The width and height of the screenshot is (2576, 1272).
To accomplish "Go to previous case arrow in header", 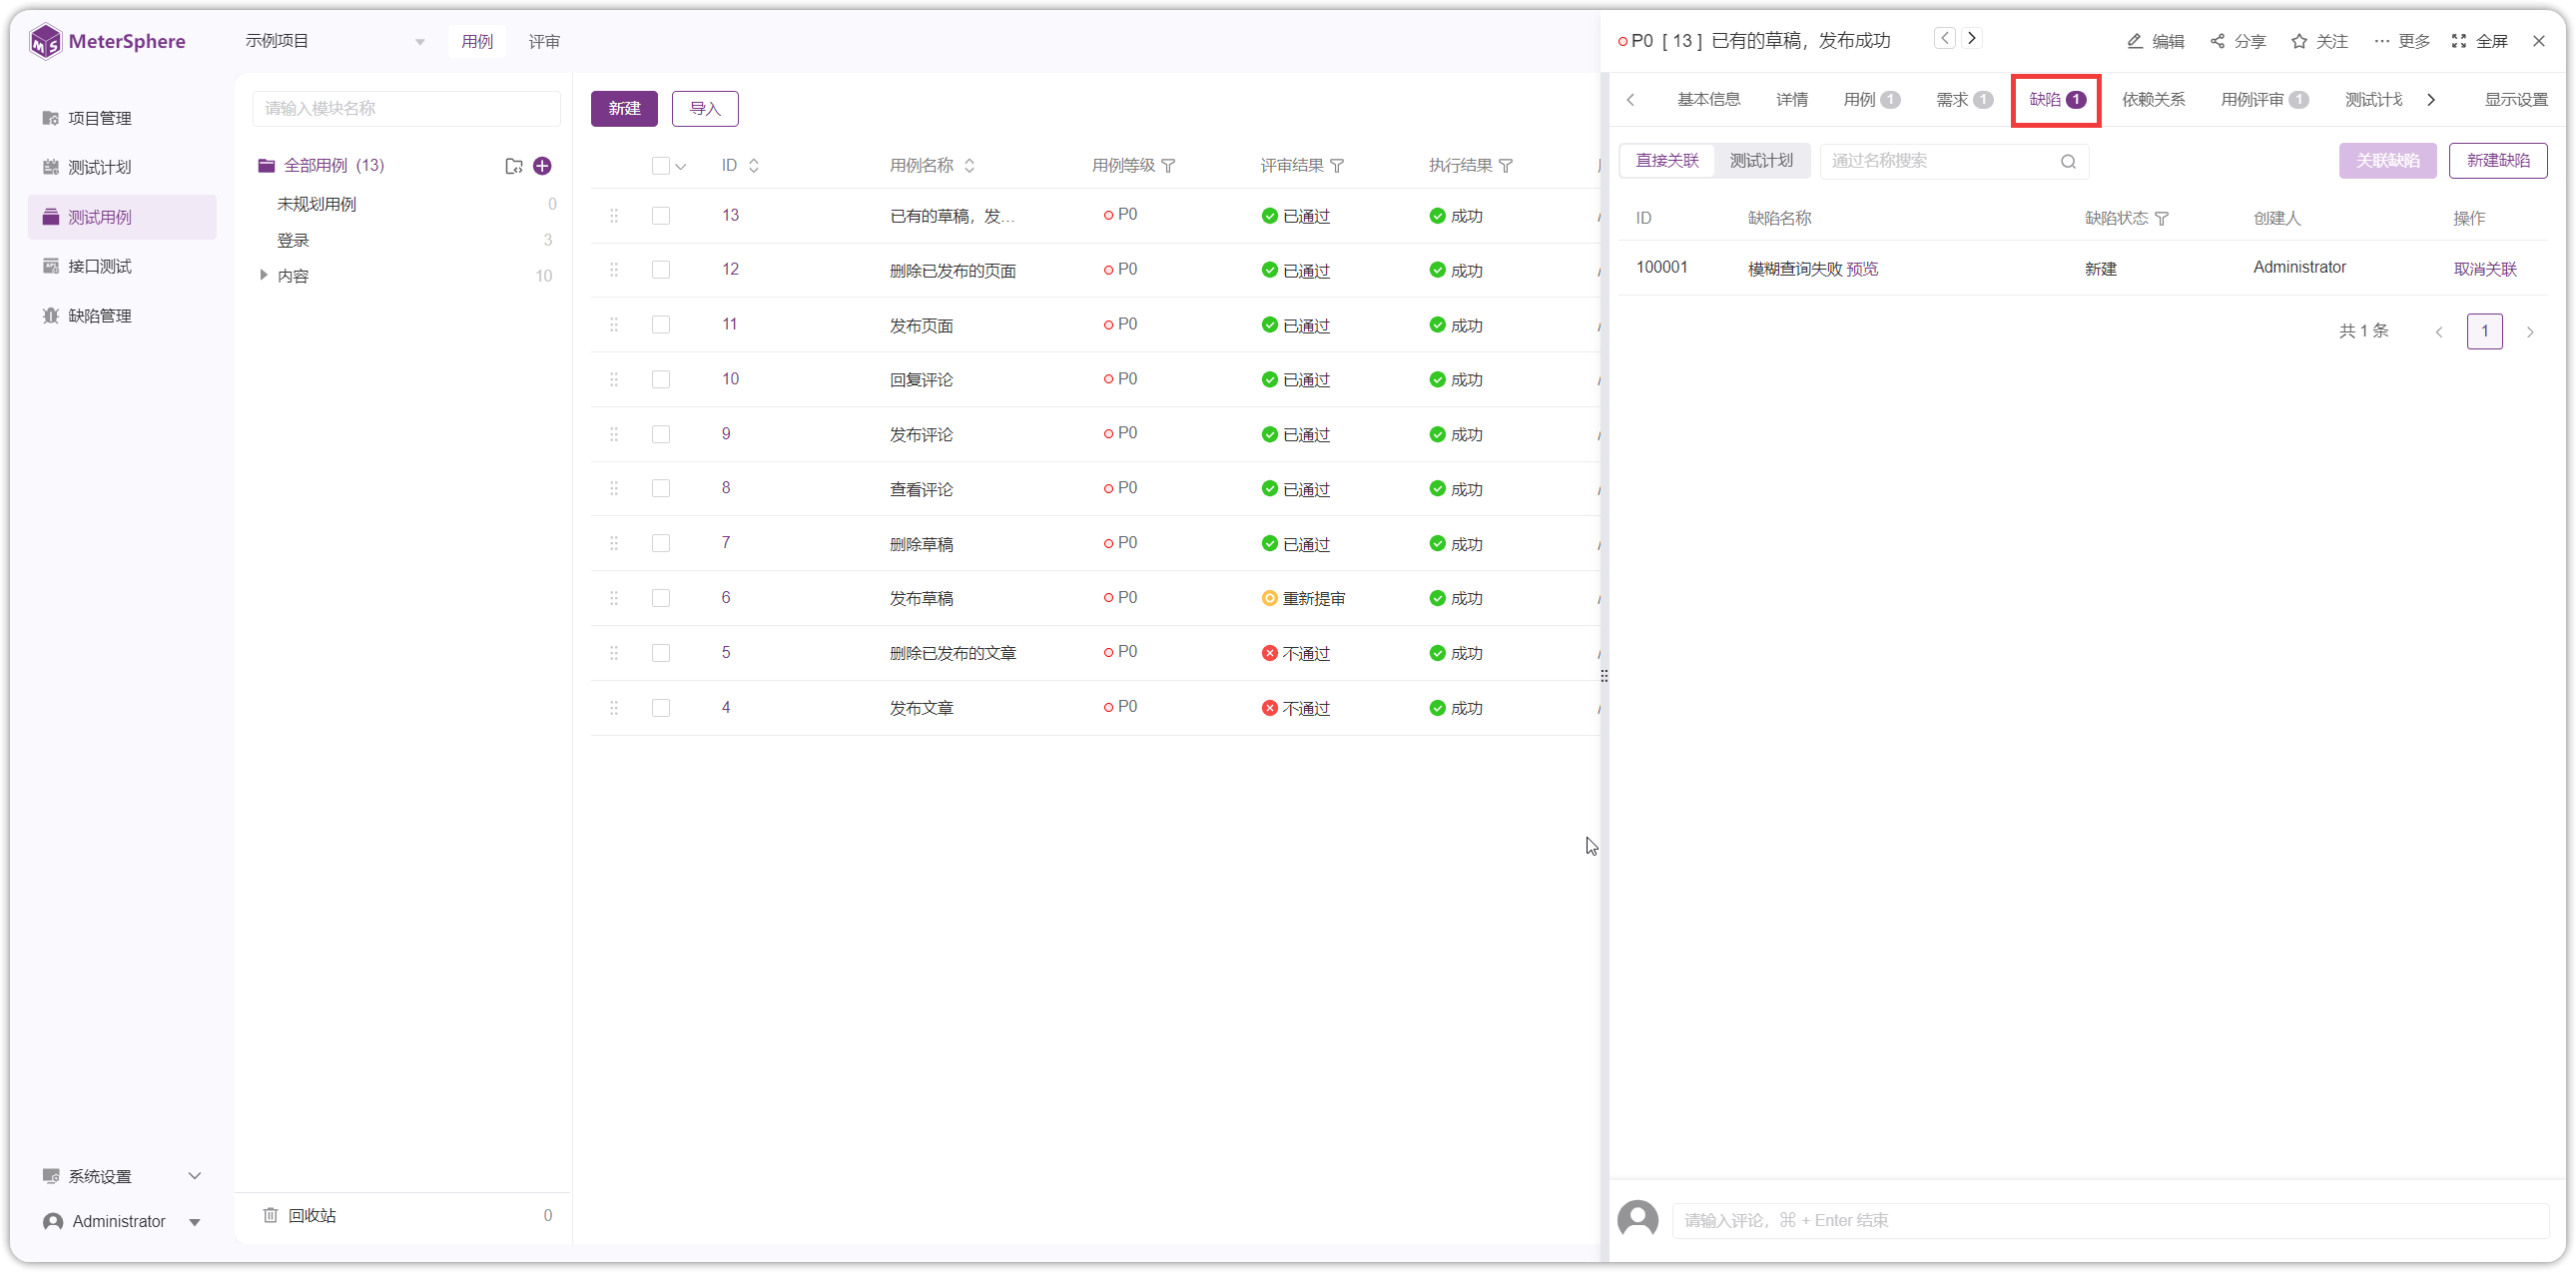I will click(1945, 38).
